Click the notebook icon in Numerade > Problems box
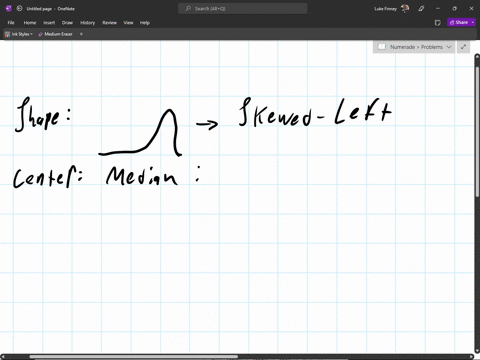This screenshot has height=360, width=480. pyautogui.click(x=382, y=47)
